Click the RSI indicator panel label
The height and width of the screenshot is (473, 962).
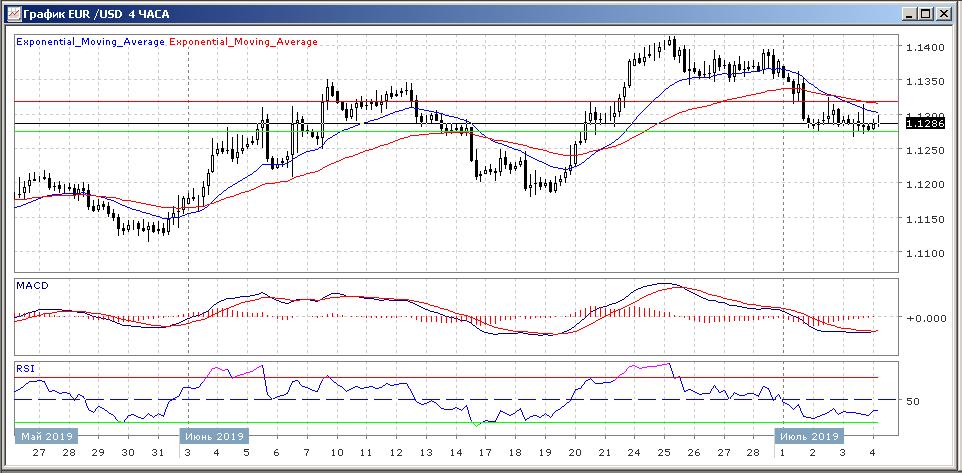point(25,368)
